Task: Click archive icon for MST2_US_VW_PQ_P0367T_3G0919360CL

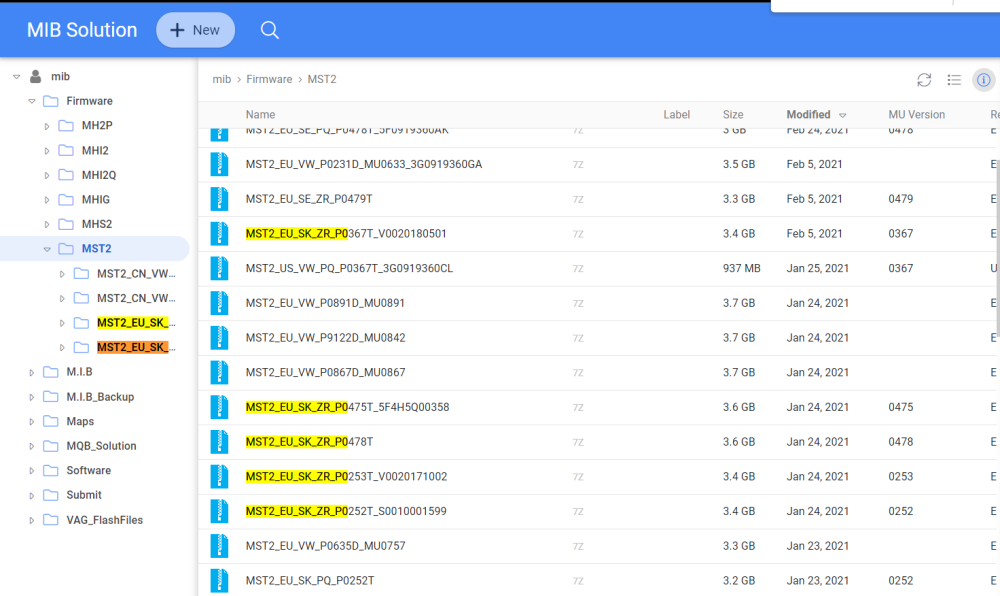Action: tap(219, 268)
